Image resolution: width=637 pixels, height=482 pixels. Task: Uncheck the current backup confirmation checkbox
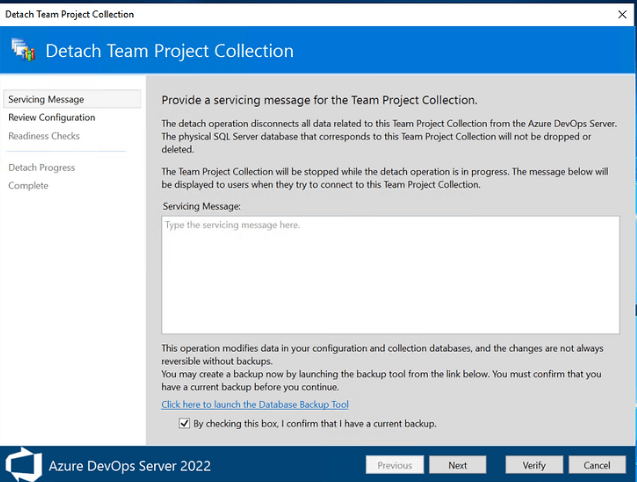click(184, 423)
